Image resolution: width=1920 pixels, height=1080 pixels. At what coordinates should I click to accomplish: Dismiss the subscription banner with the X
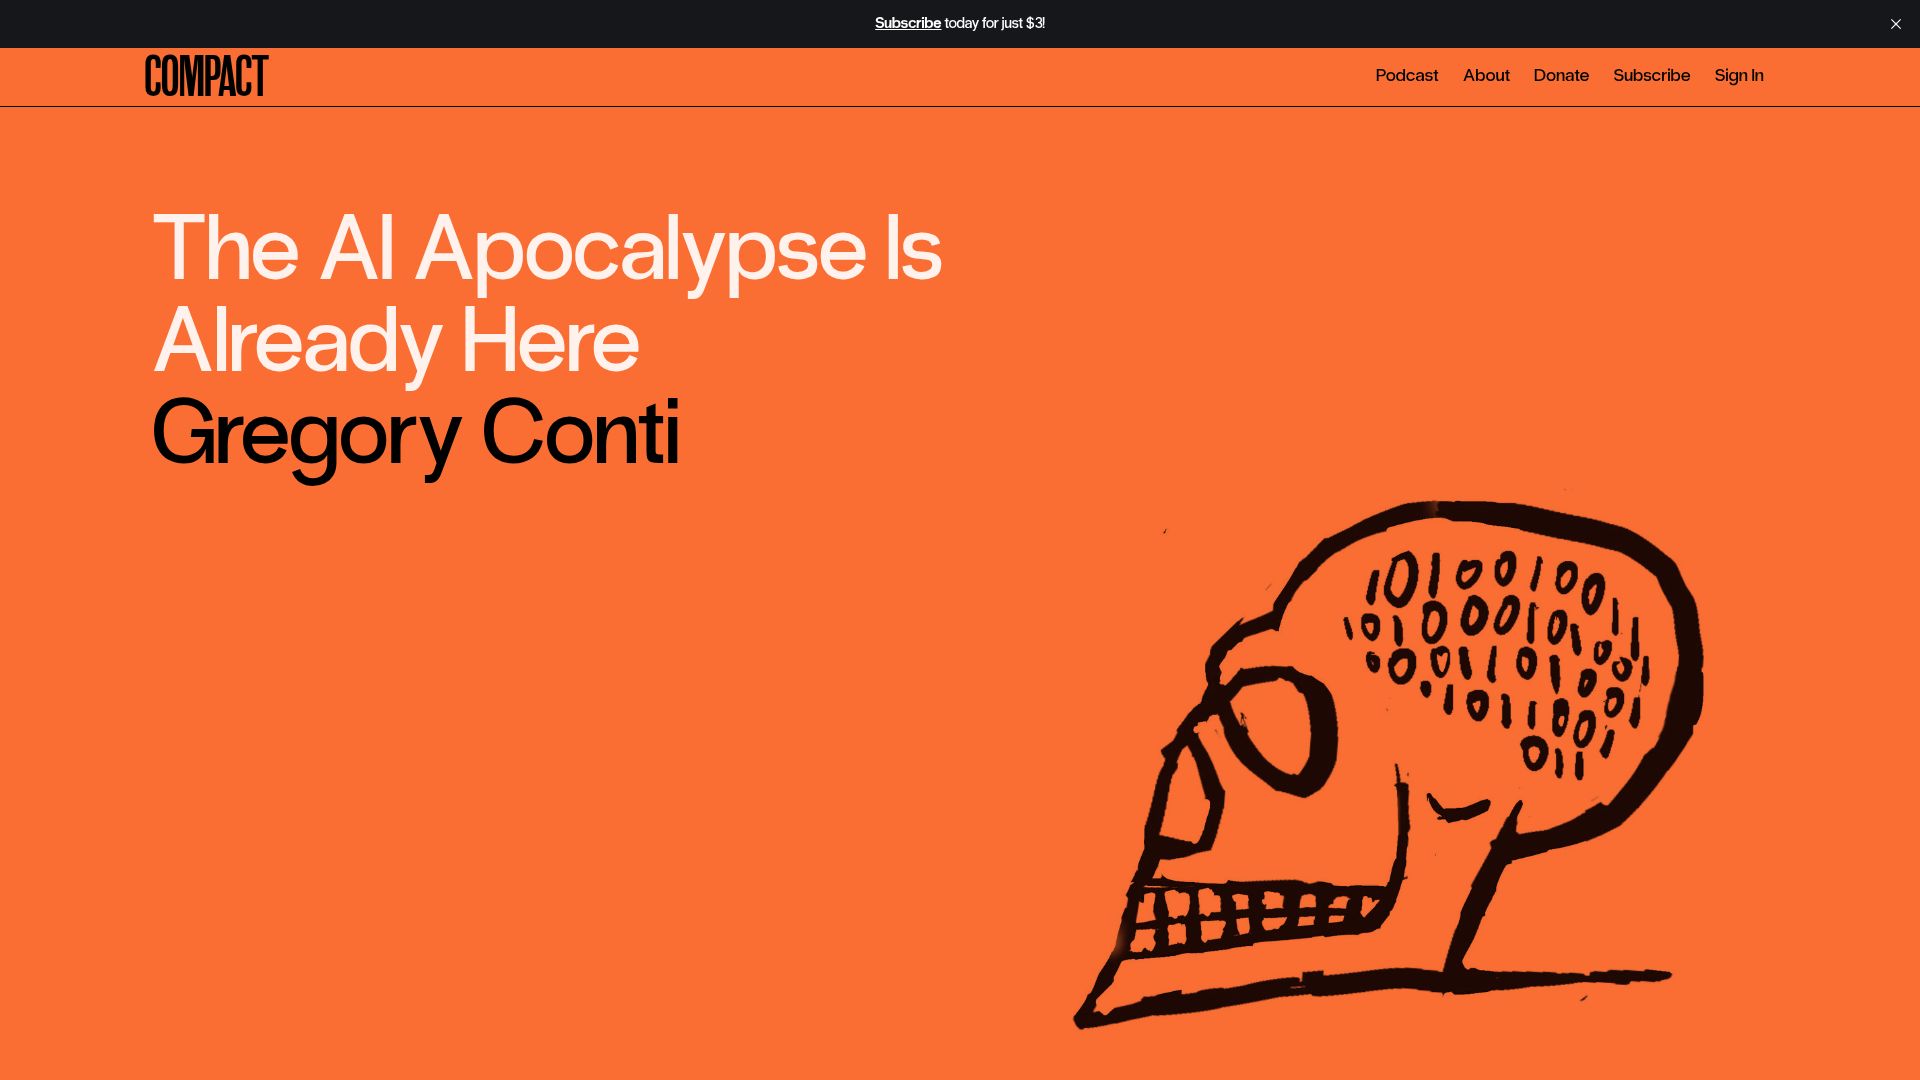pos(1895,24)
